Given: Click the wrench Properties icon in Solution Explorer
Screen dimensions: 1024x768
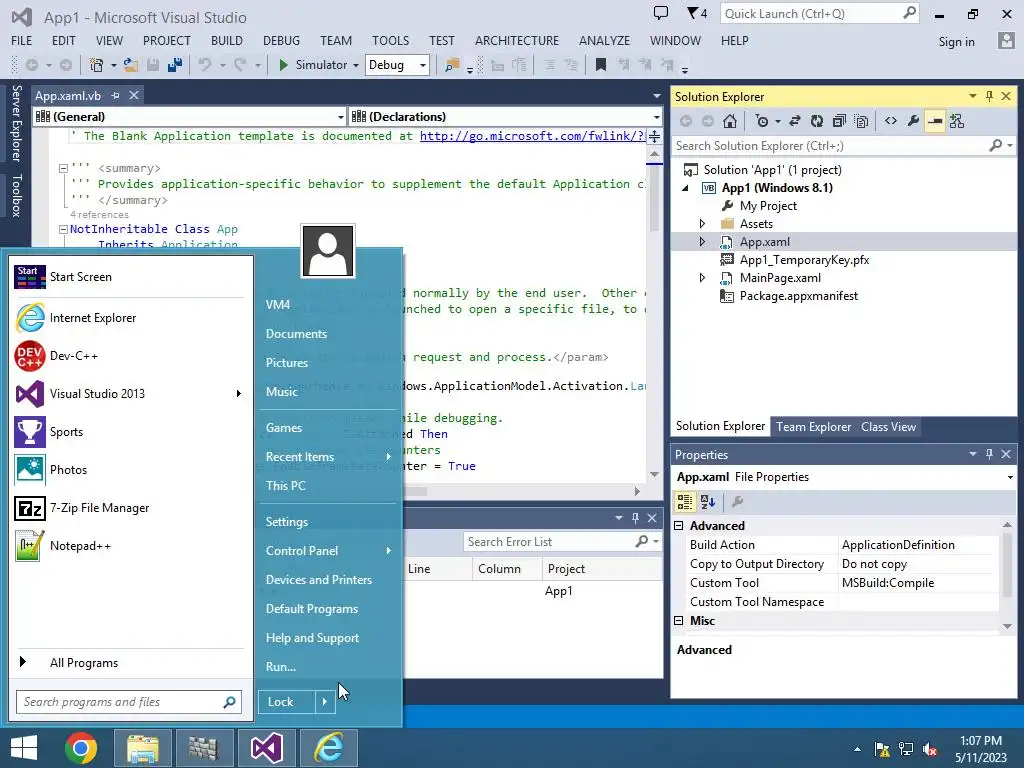Looking at the screenshot, I should [913, 121].
